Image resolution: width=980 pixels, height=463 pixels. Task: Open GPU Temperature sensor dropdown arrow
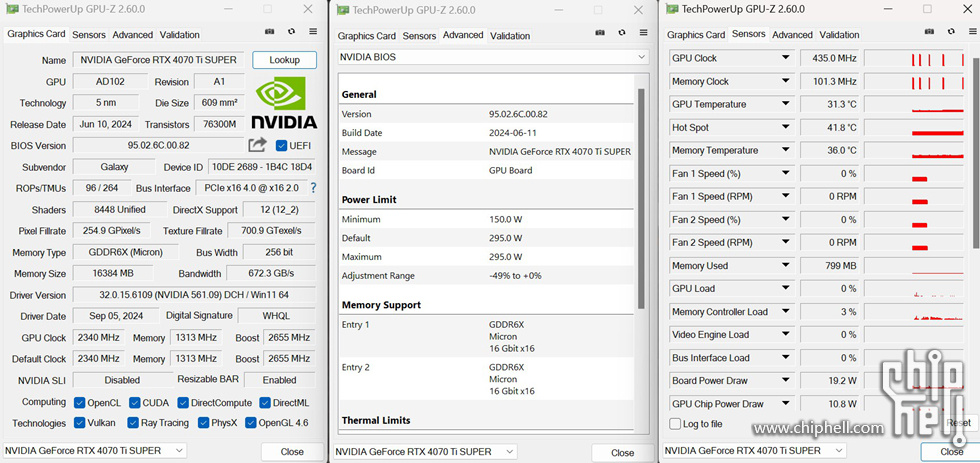click(x=785, y=104)
